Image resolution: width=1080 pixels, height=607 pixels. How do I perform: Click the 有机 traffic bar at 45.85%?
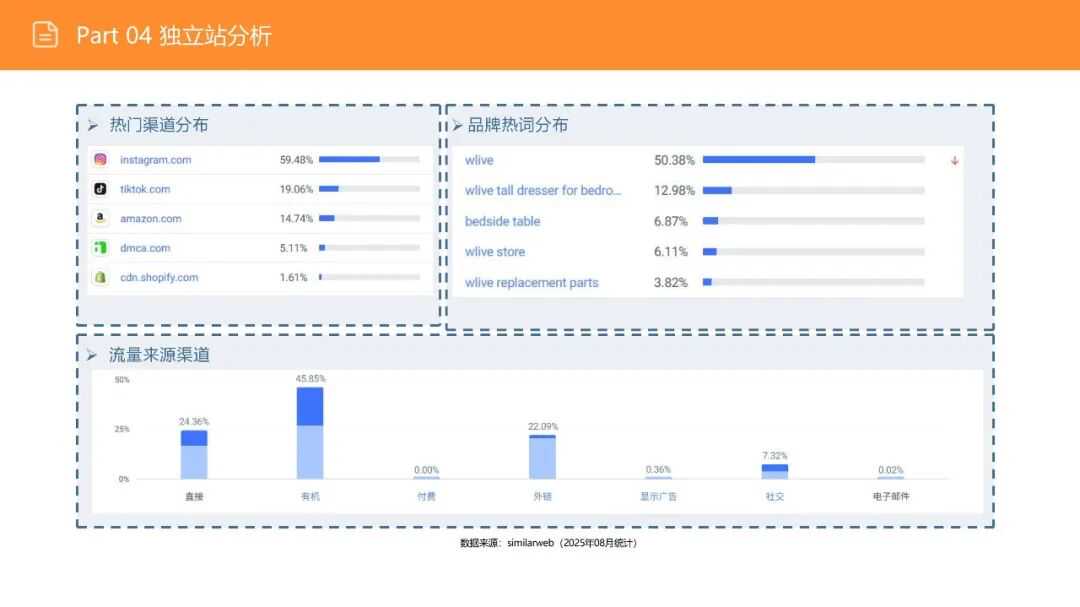pyautogui.click(x=310, y=433)
